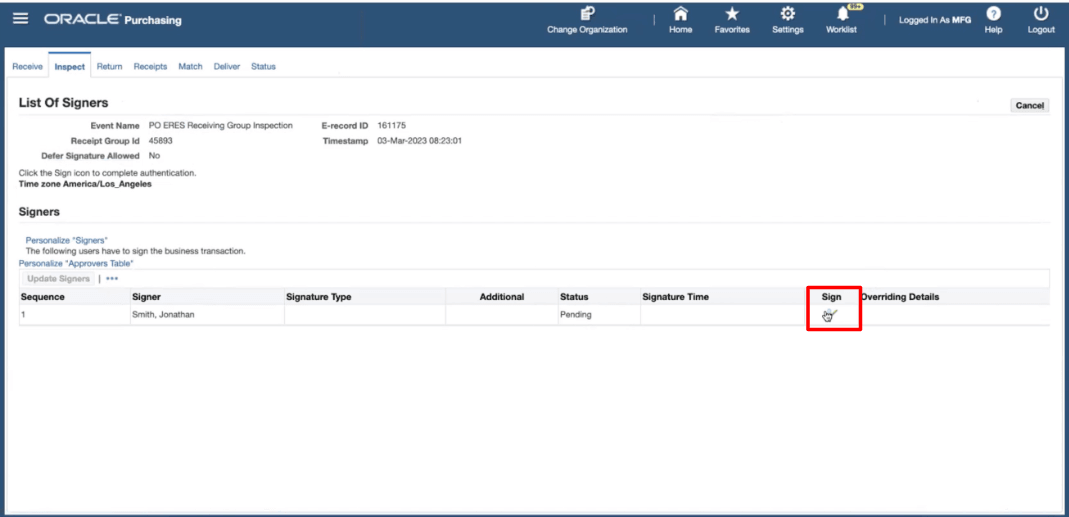Viewport: 1069px width, 517px height.
Task: Switch to the Deliver tab
Action: pyautogui.click(x=227, y=67)
